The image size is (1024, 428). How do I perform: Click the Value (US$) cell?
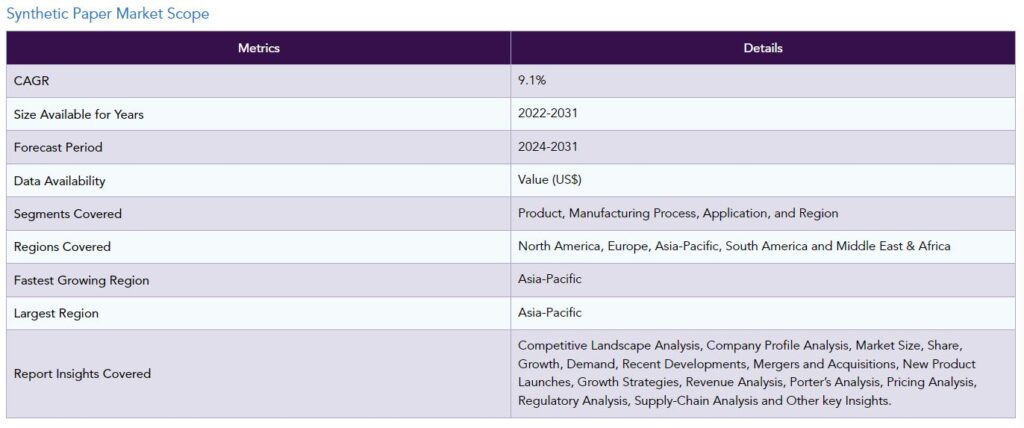[x=550, y=179]
